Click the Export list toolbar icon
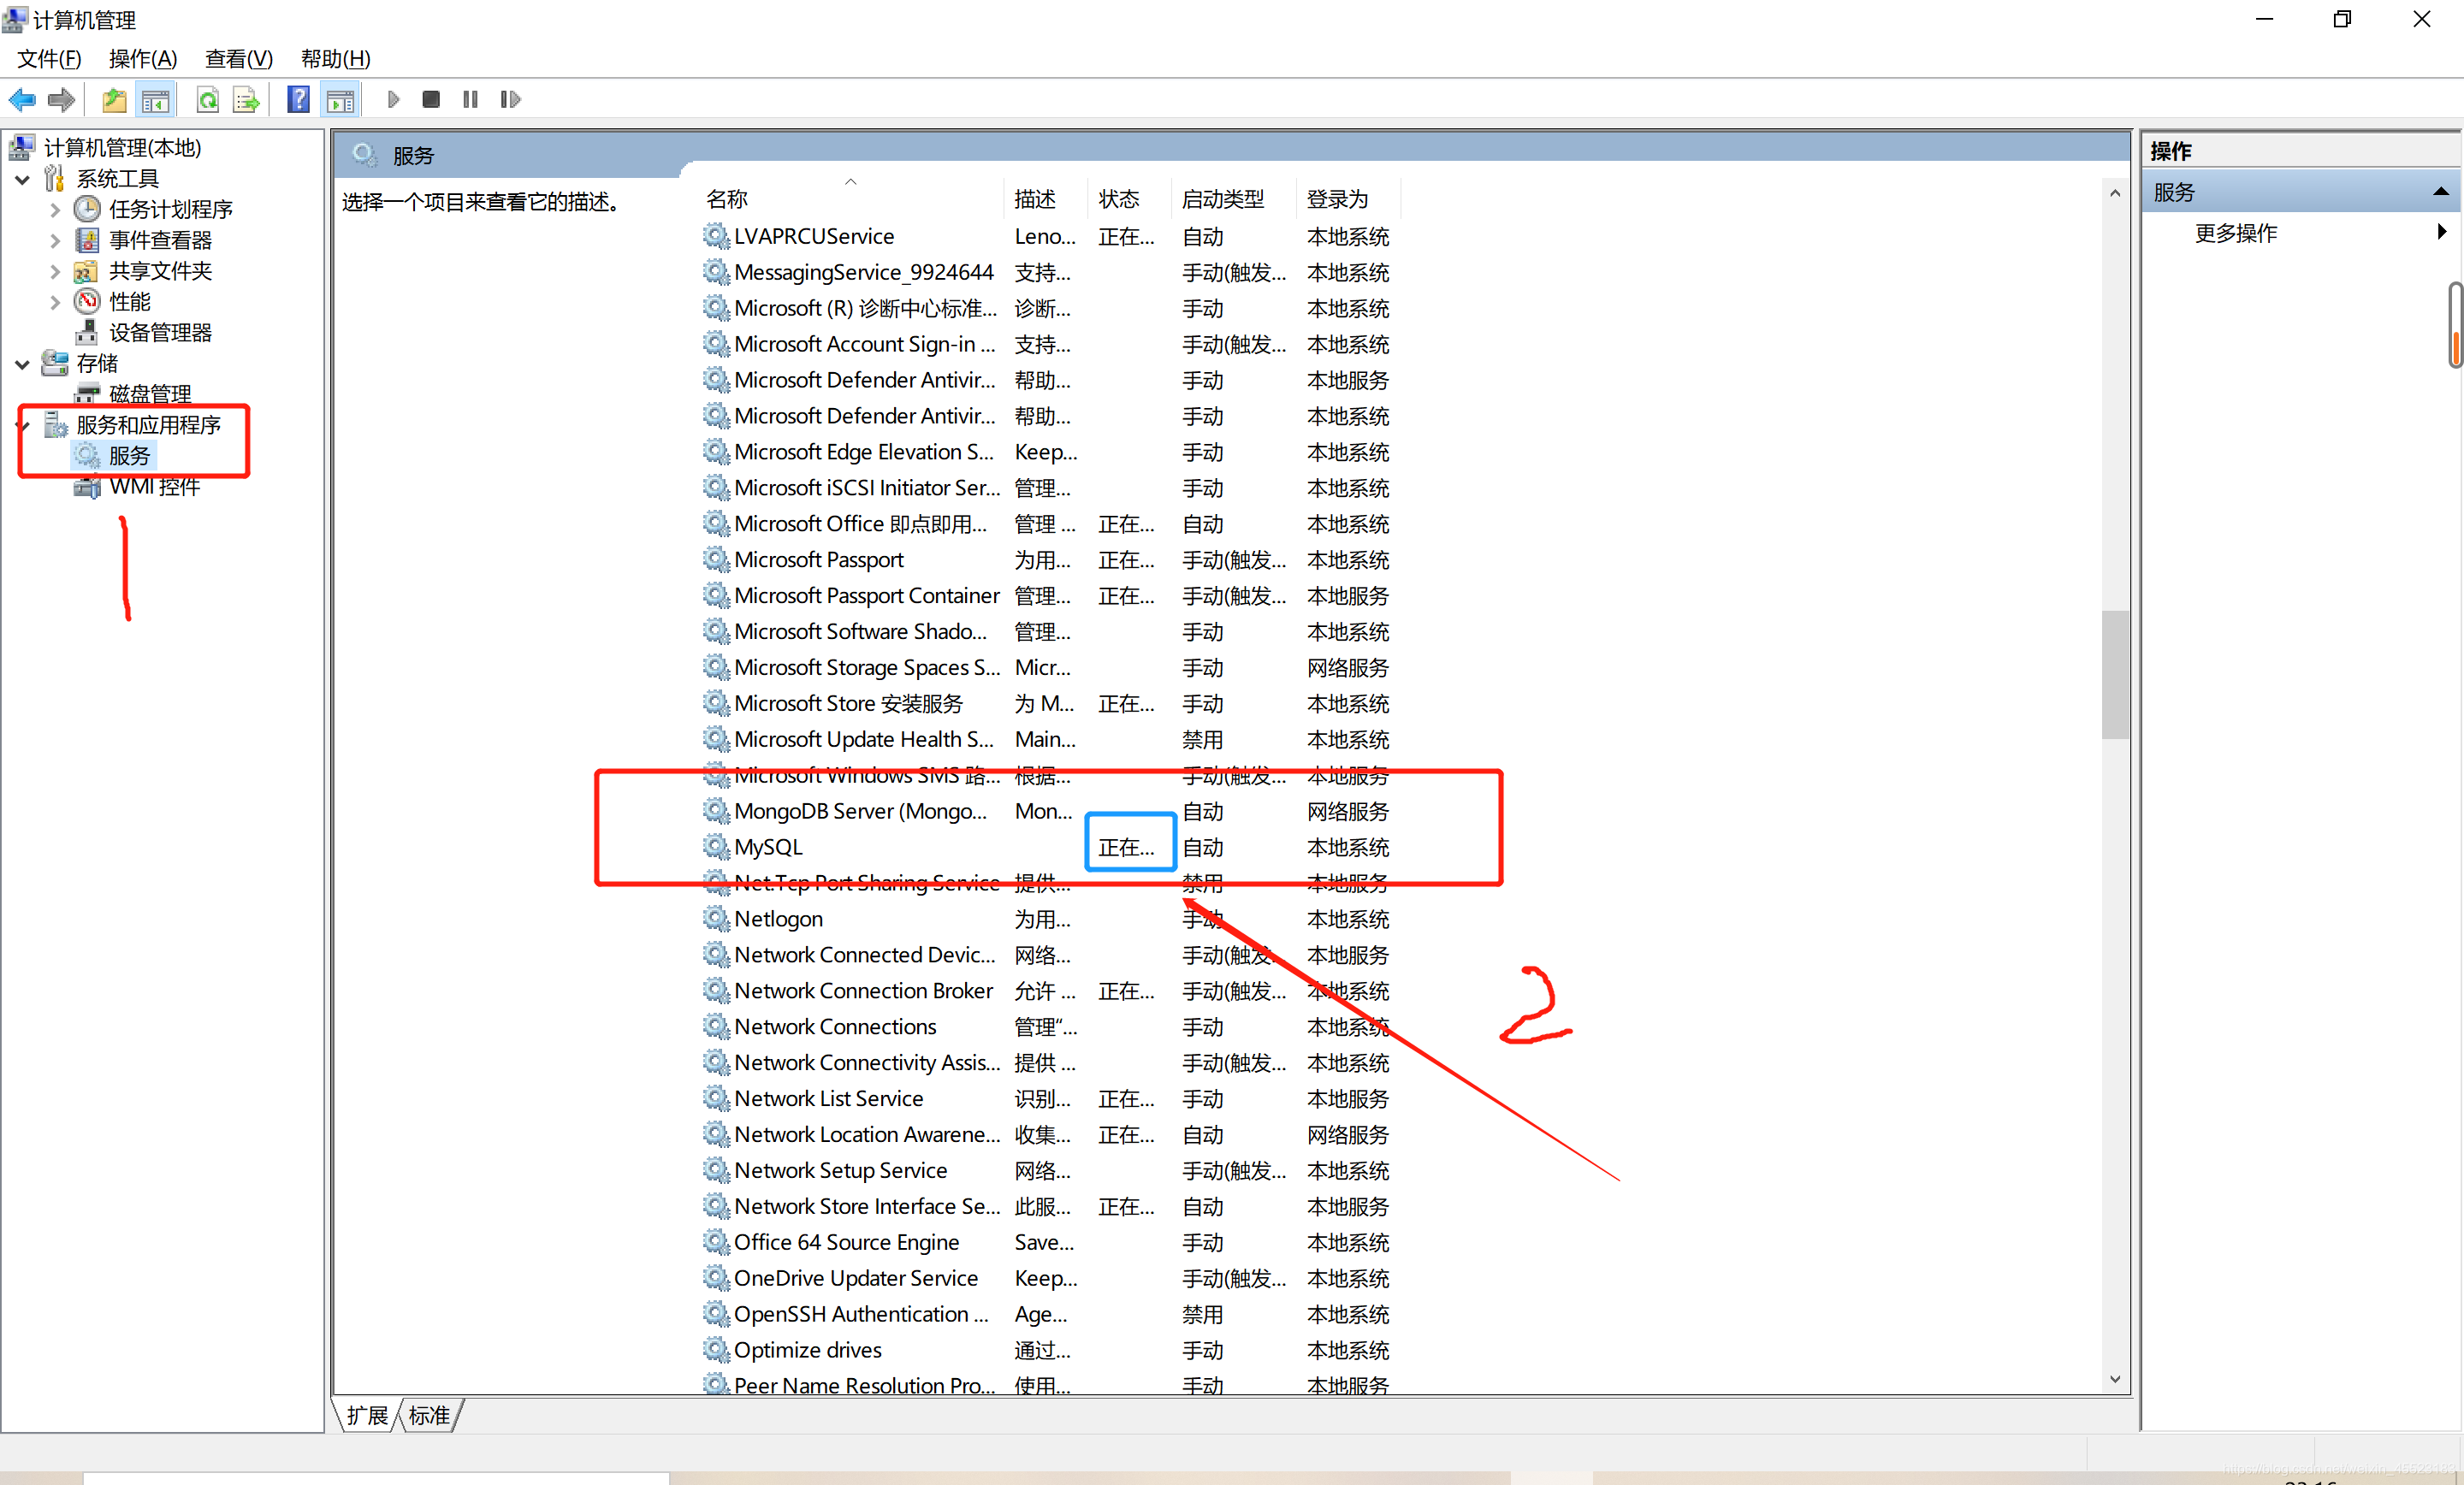The height and width of the screenshot is (1485, 2464). coord(245,99)
